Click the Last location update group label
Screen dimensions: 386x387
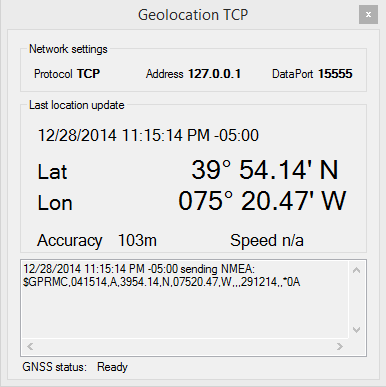[77, 105]
